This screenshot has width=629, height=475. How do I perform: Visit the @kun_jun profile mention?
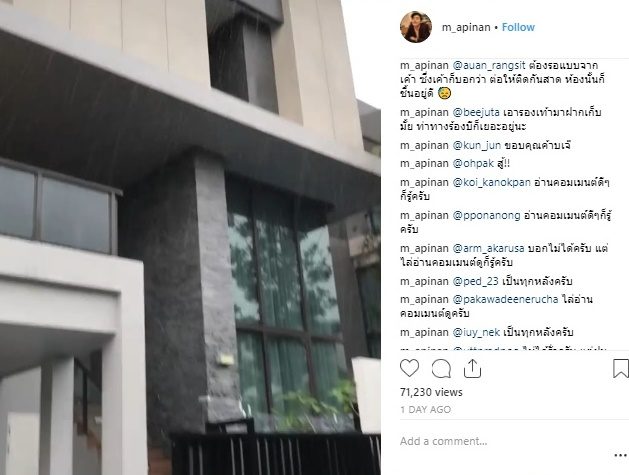click(477, 145)
